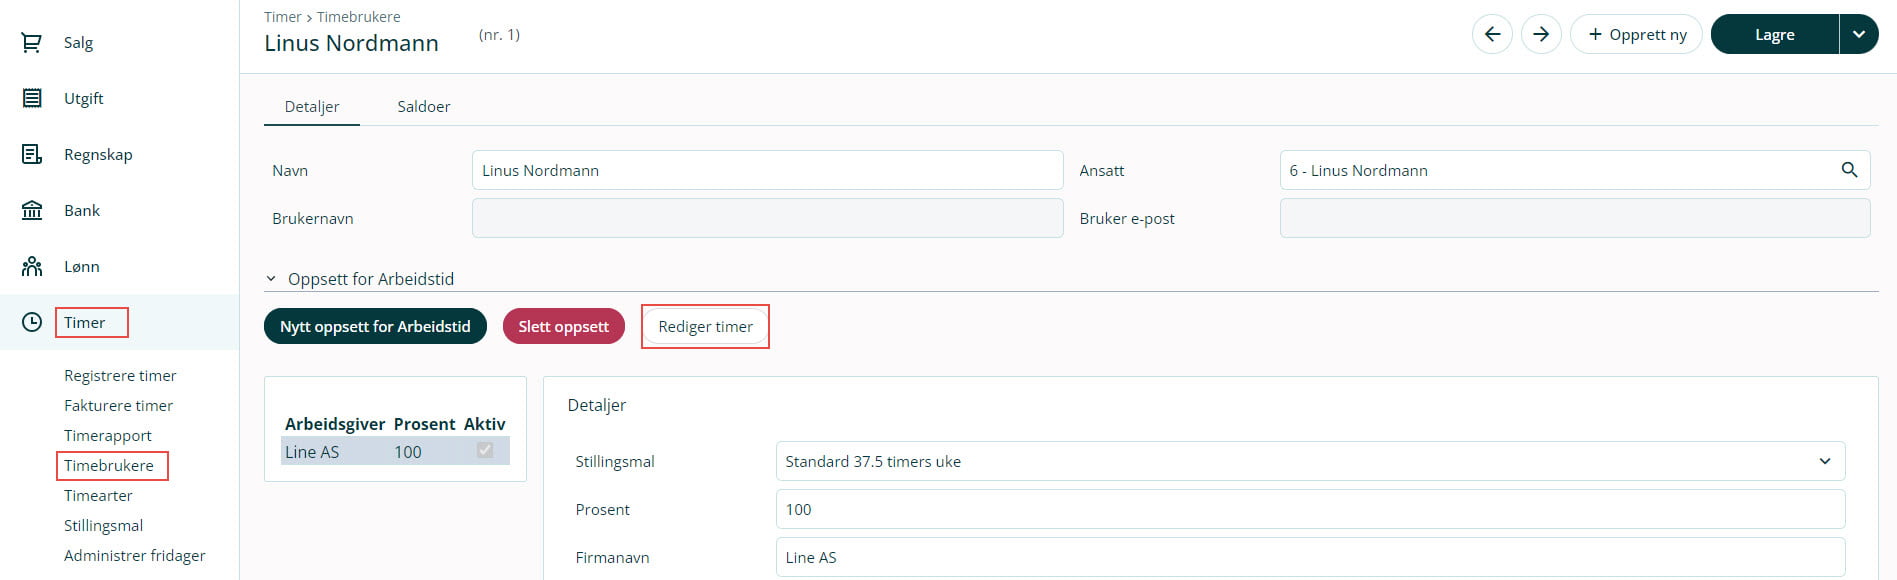Click the Timer clock icon
This screenshot has height=580, width=1897.
click(x=32, y=322)
